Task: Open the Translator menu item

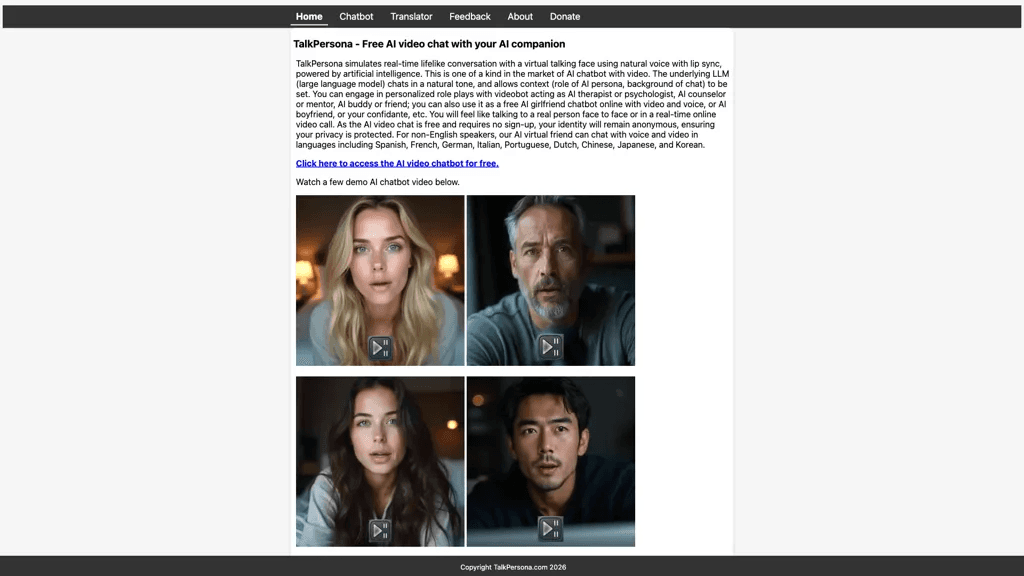Action: click(411, 16)
